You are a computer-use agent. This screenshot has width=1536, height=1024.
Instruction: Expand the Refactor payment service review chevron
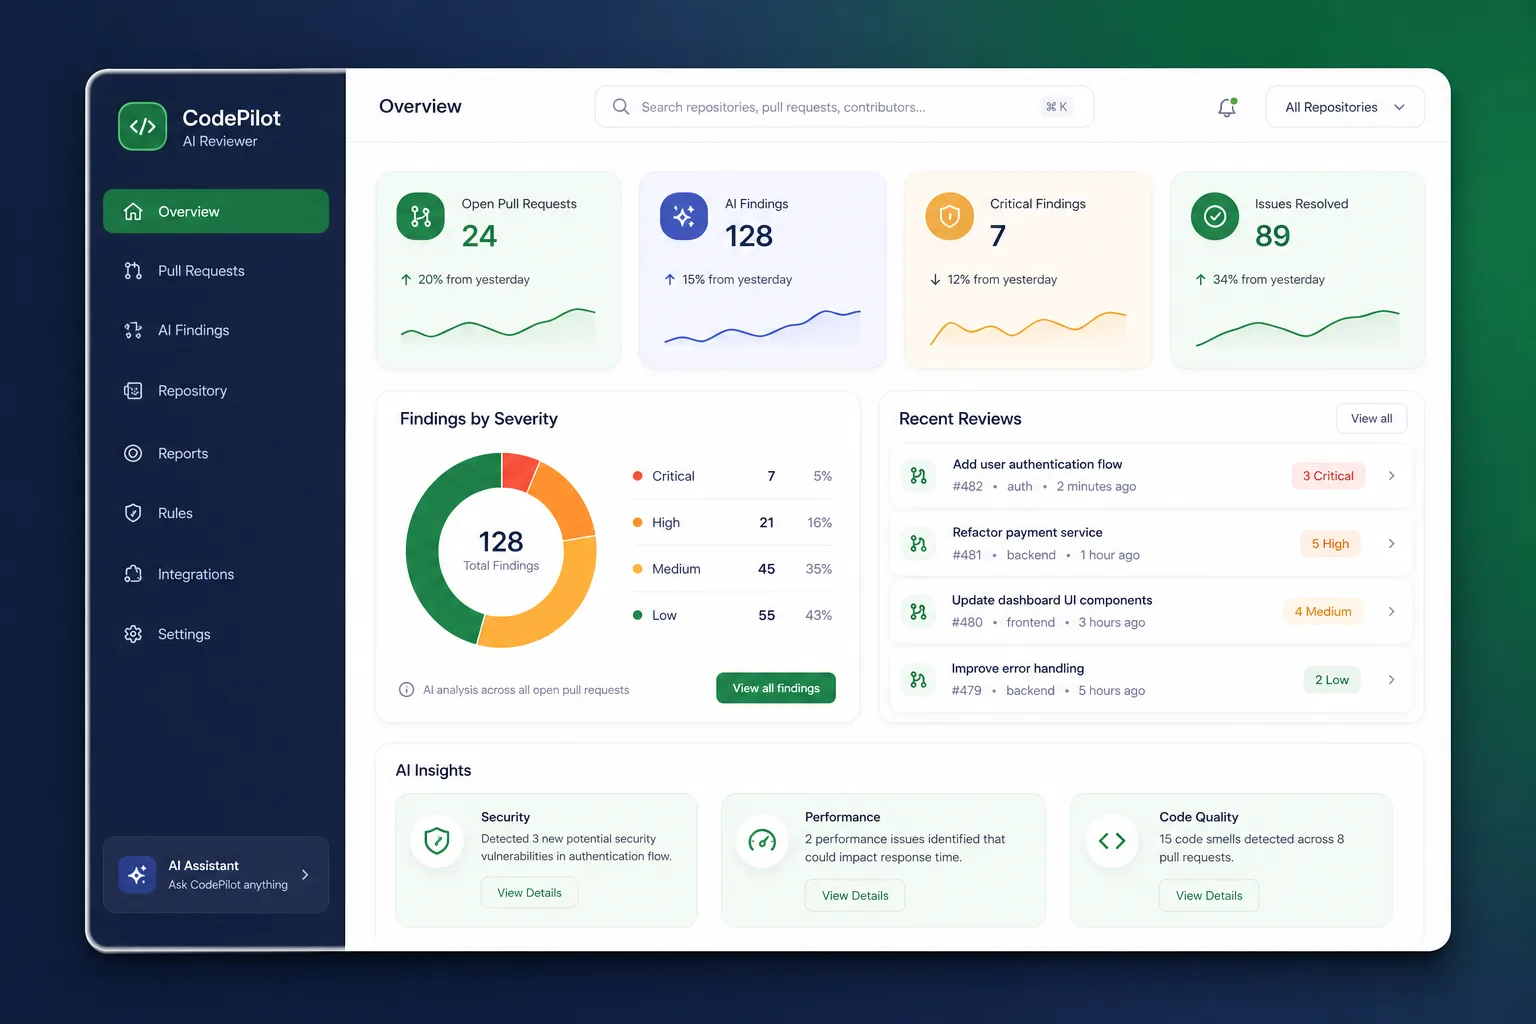(x=1391, y=544)
